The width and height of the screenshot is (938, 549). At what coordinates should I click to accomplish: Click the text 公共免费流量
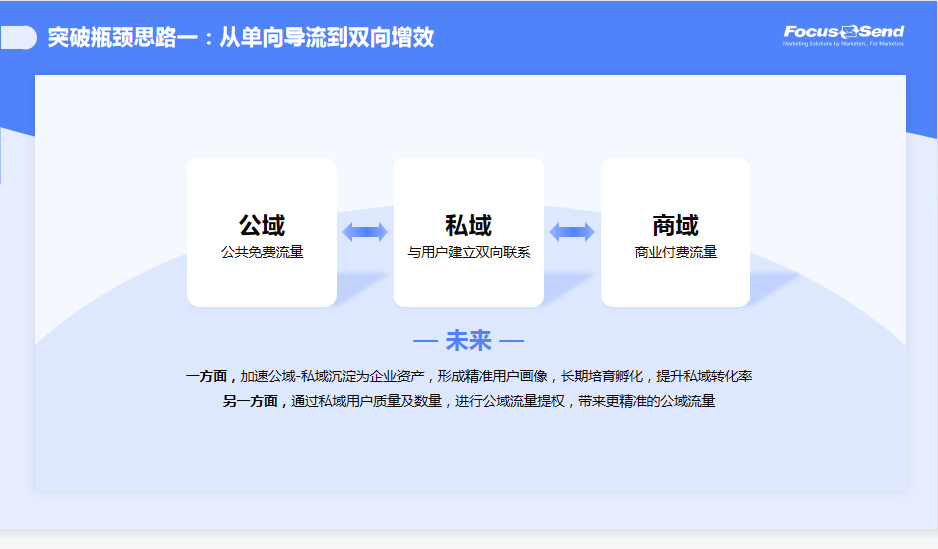pos(262,252)
